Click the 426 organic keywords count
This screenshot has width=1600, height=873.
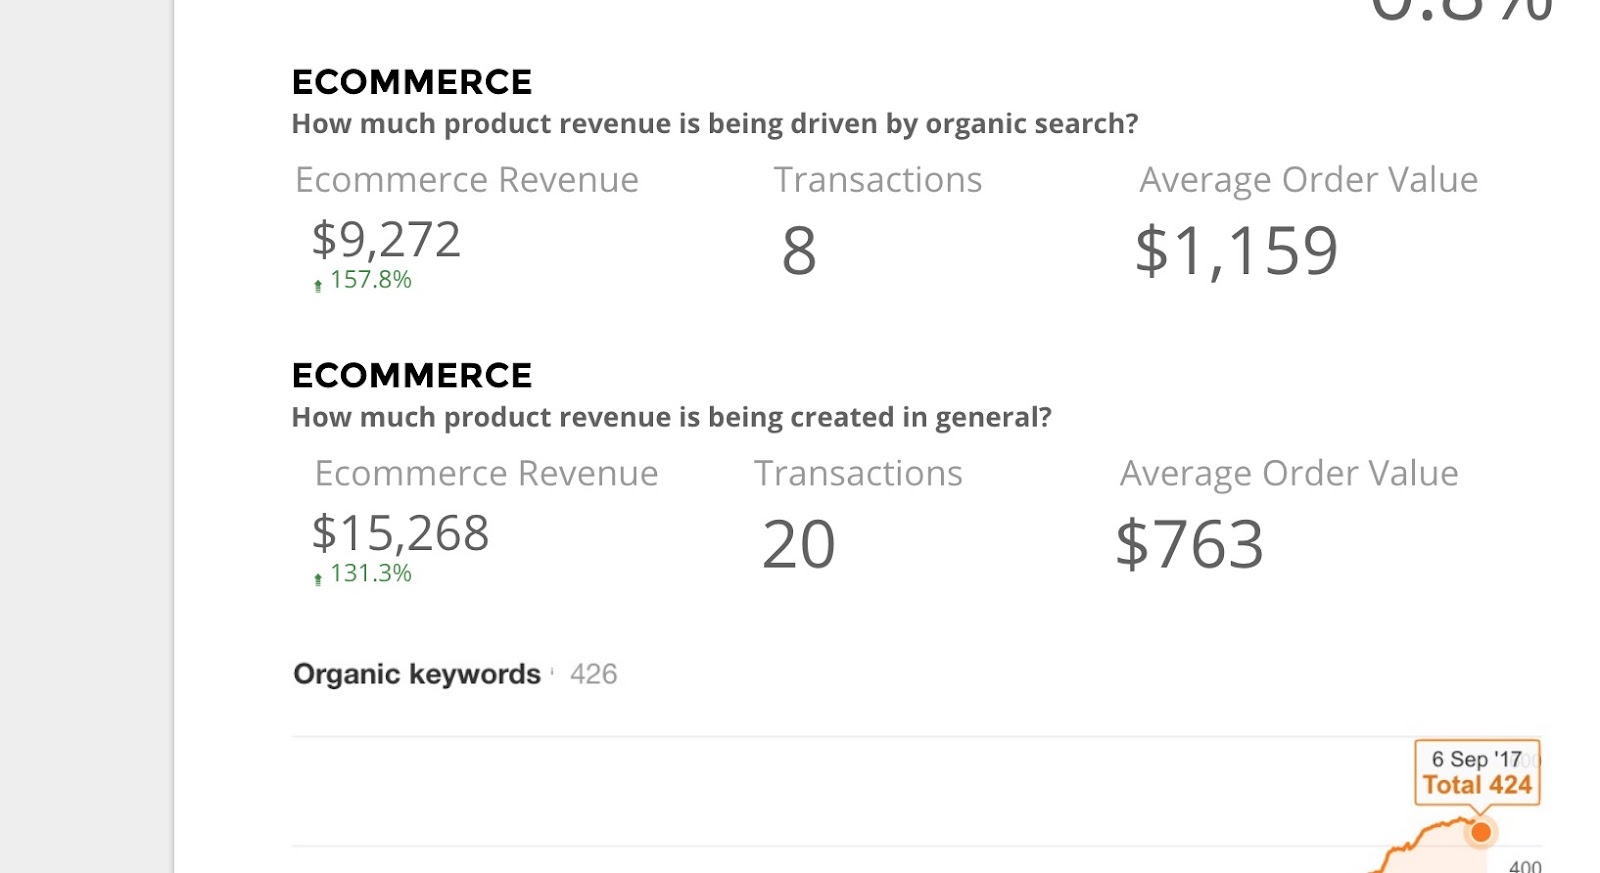593,674
